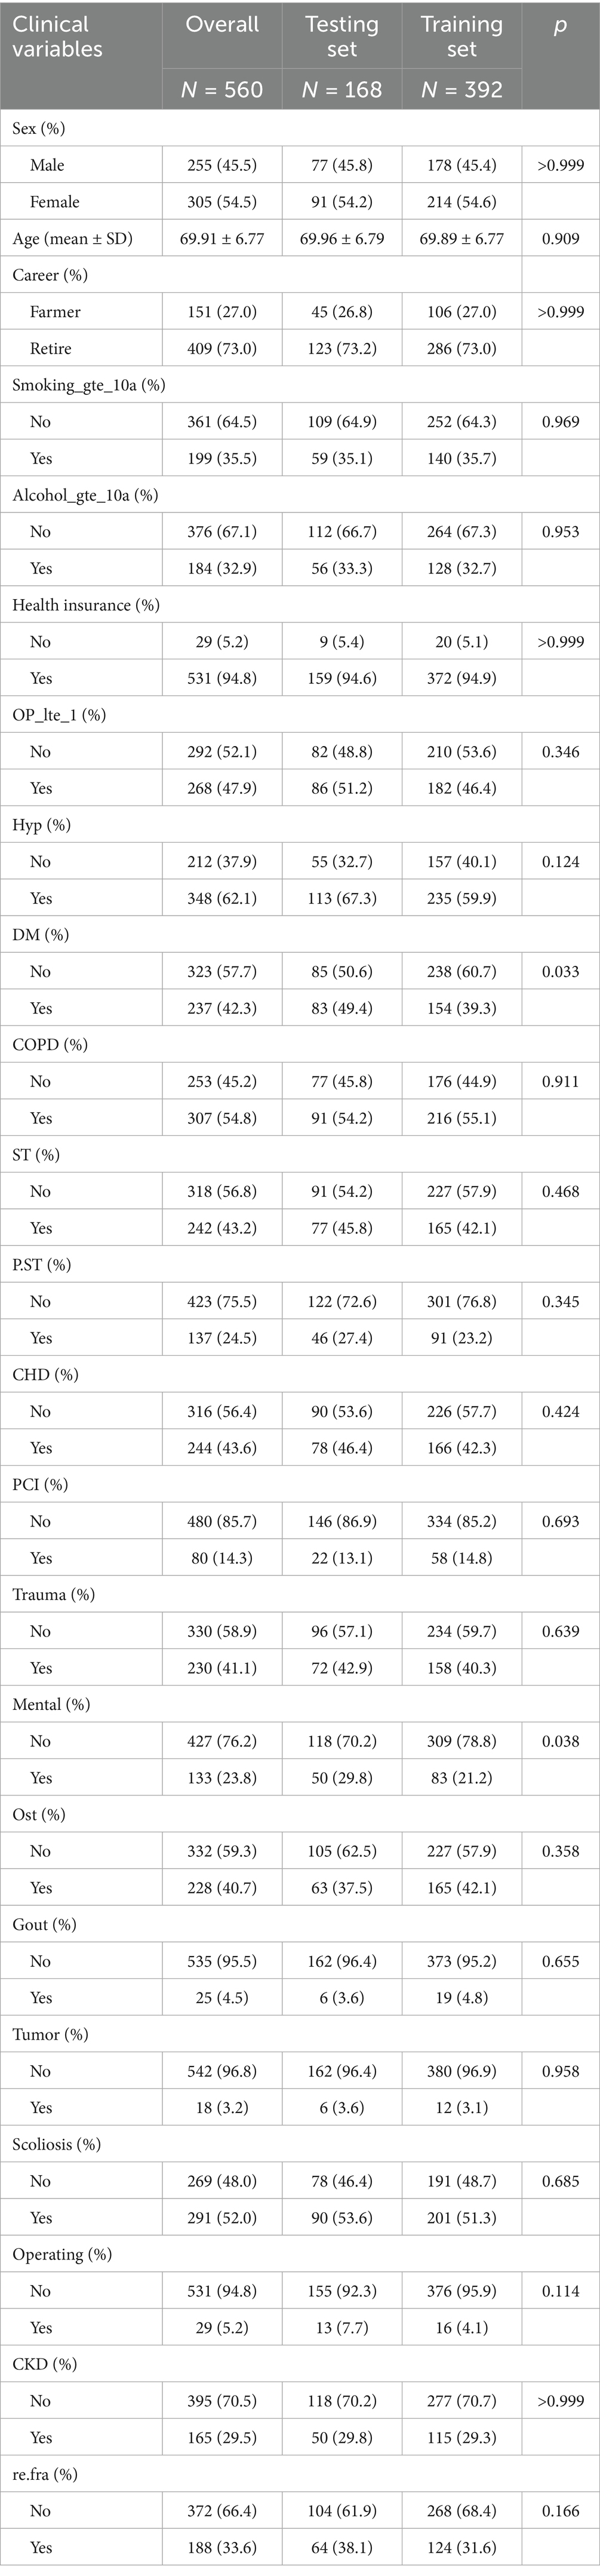
Task: Click the "Smoking_gte_10a (%)" row label
Action: point(88,385)
